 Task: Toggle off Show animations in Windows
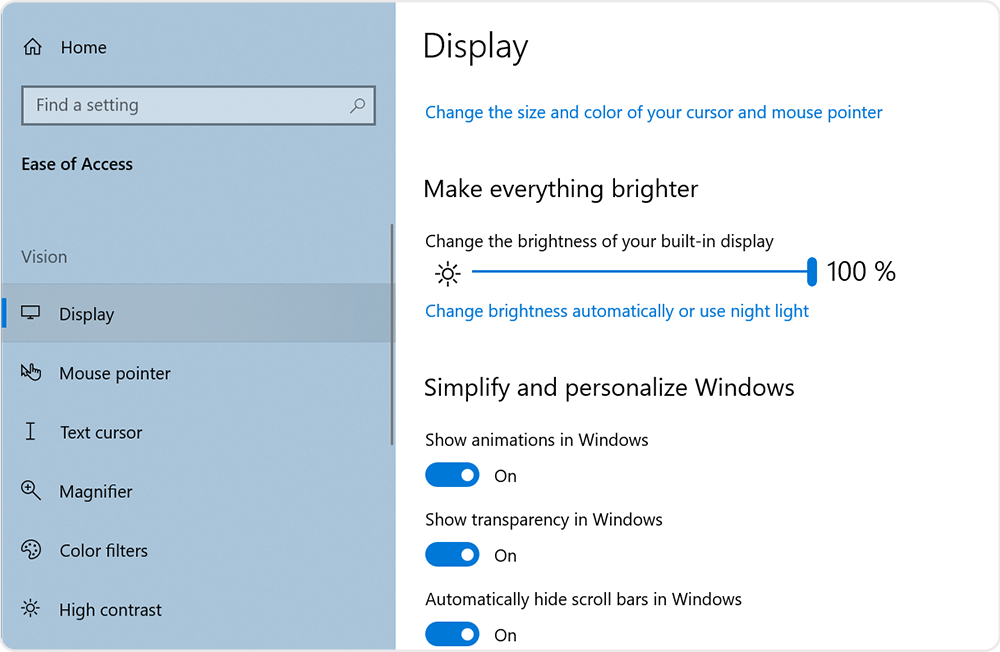tap(452, 475)
